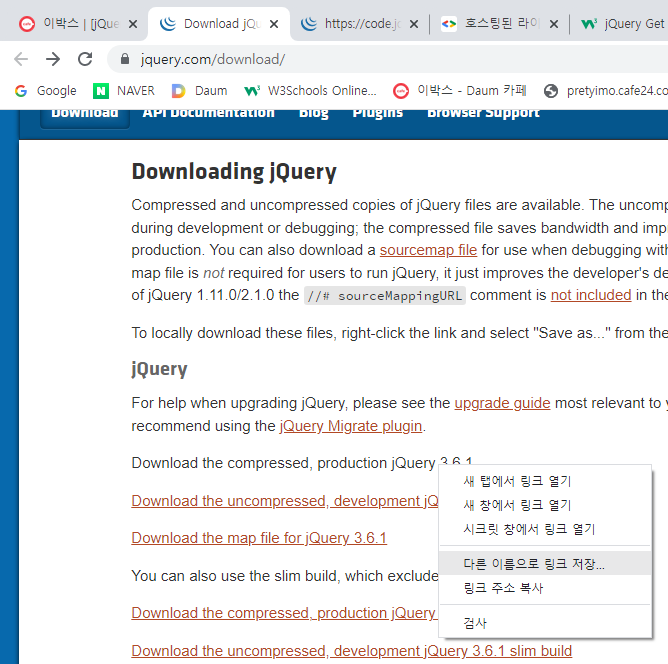Screen dimensions: 668x664
Task: Switch to the jQuery Get tab
Action: pos(622,24)
